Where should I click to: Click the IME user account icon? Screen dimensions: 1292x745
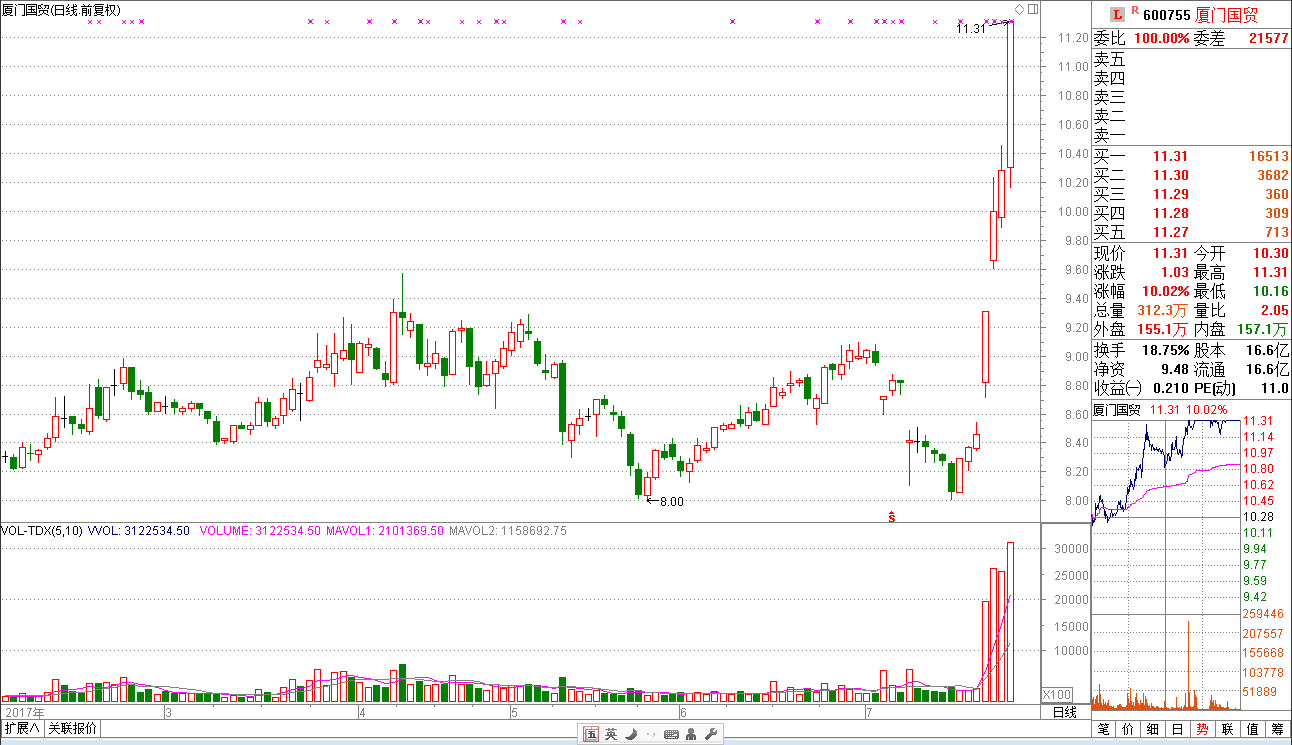click(x=691, y=734)
